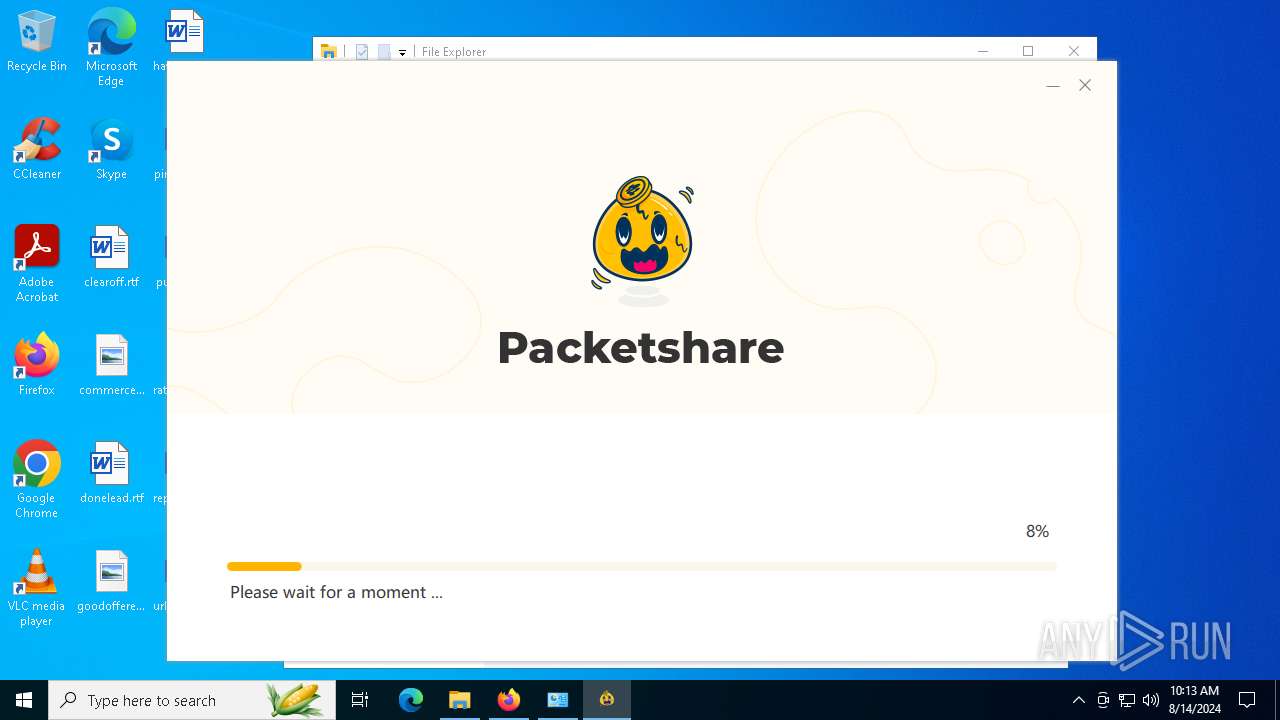This screenshot has height=720, width=1280.
Task: Click the taskbar app next to Firefox
Action: (x=558, y=700)
